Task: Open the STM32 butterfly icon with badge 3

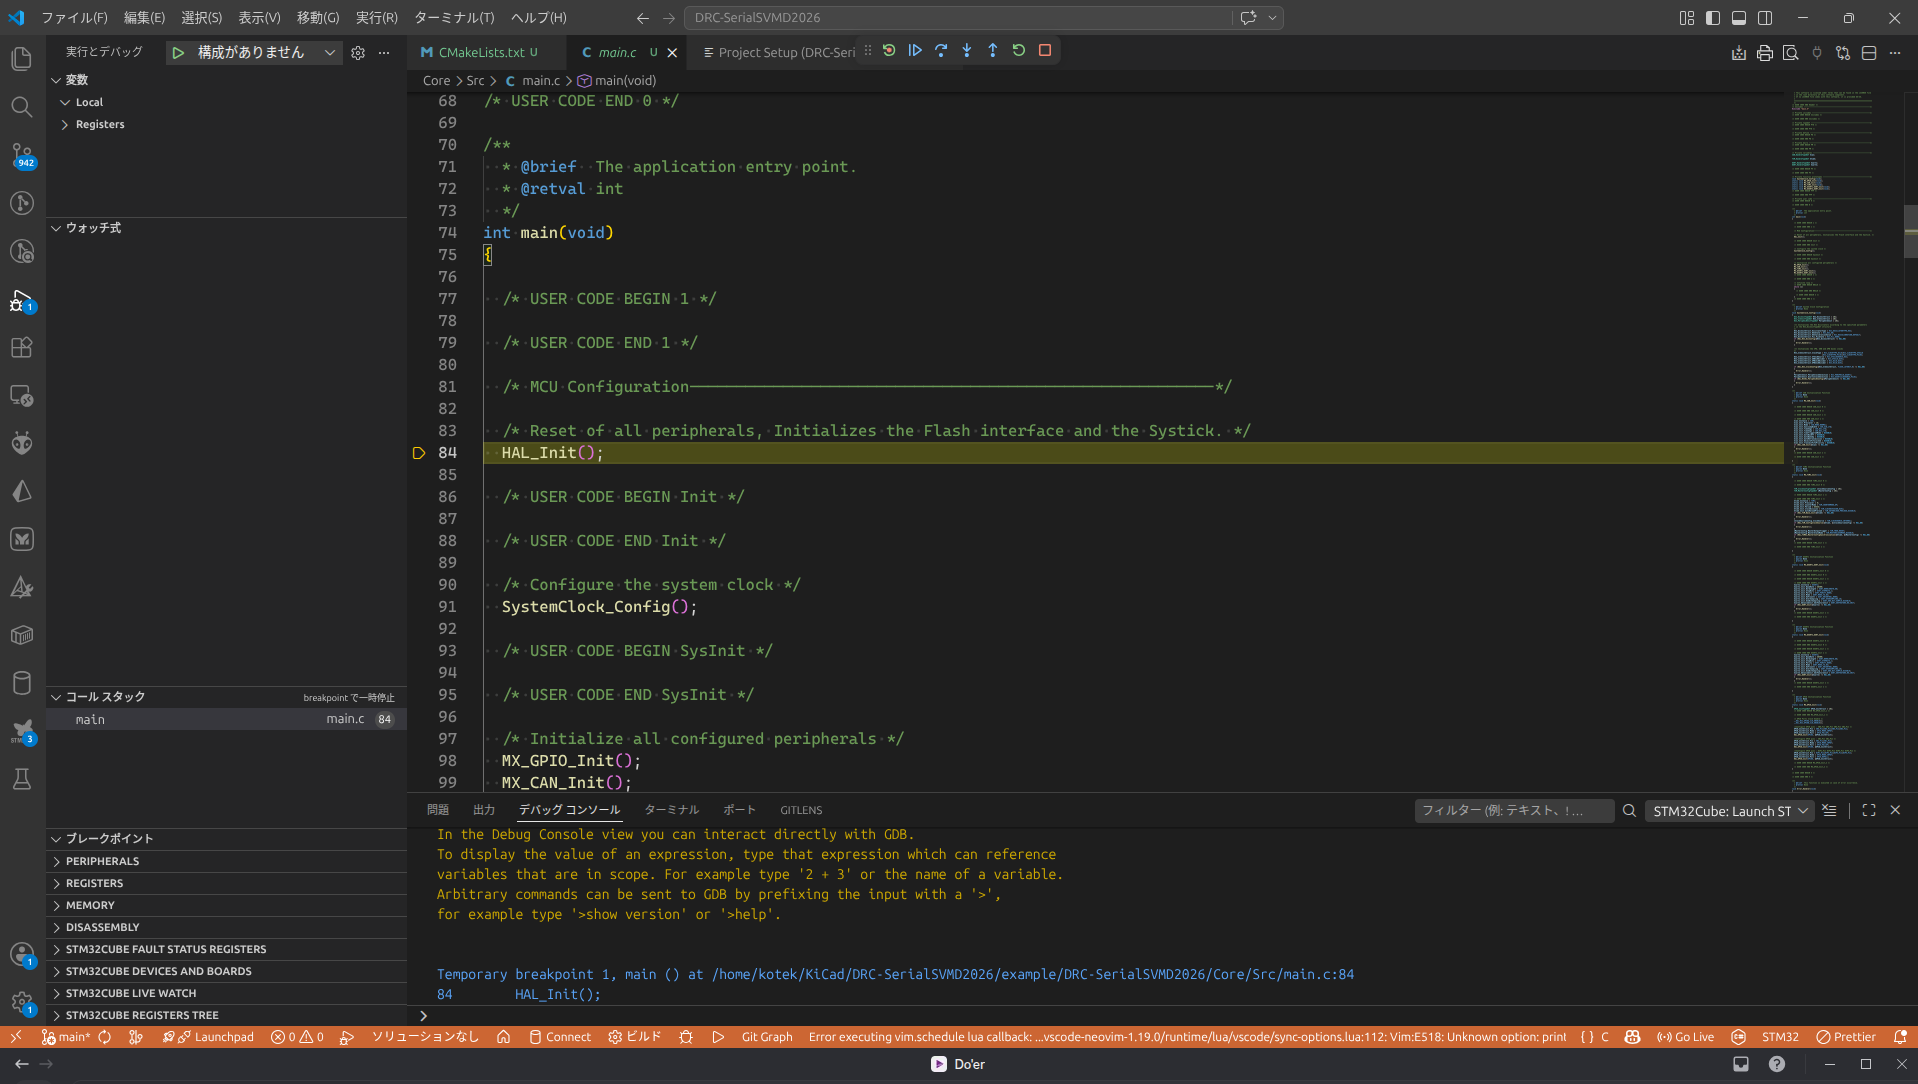Action: pos(22,731)
